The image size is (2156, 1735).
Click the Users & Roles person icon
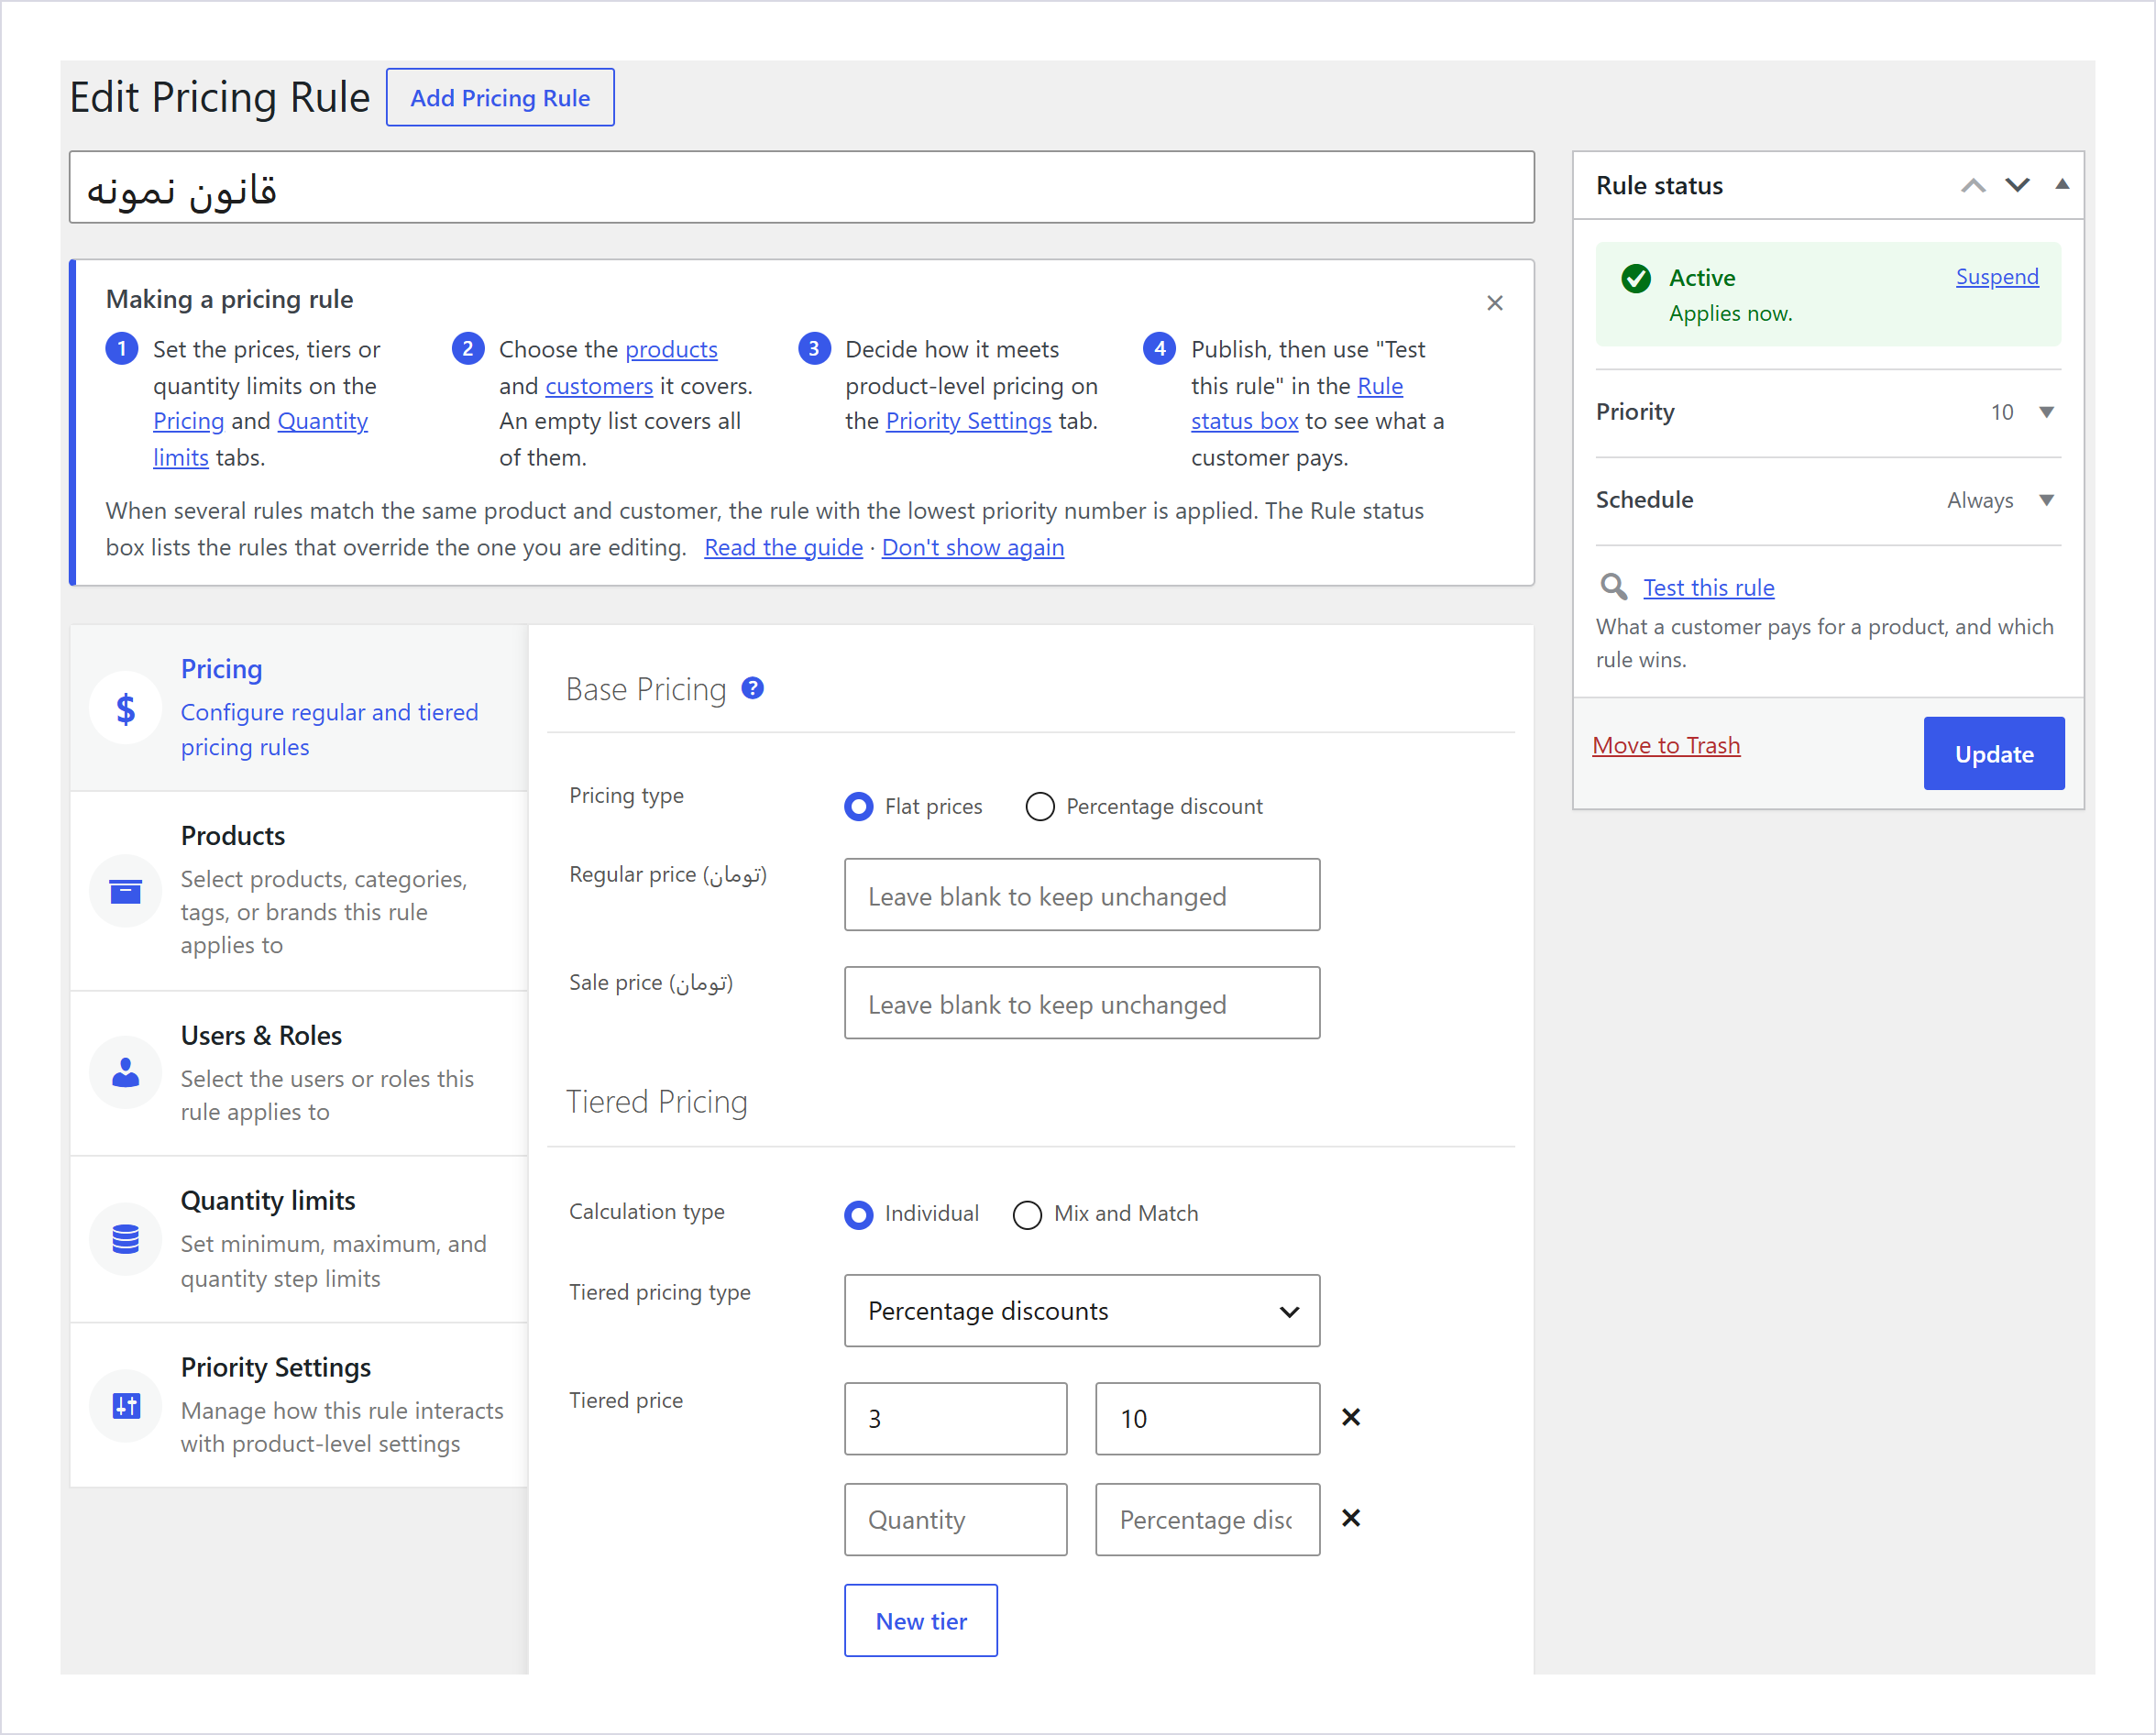(x=125, y=1073)
